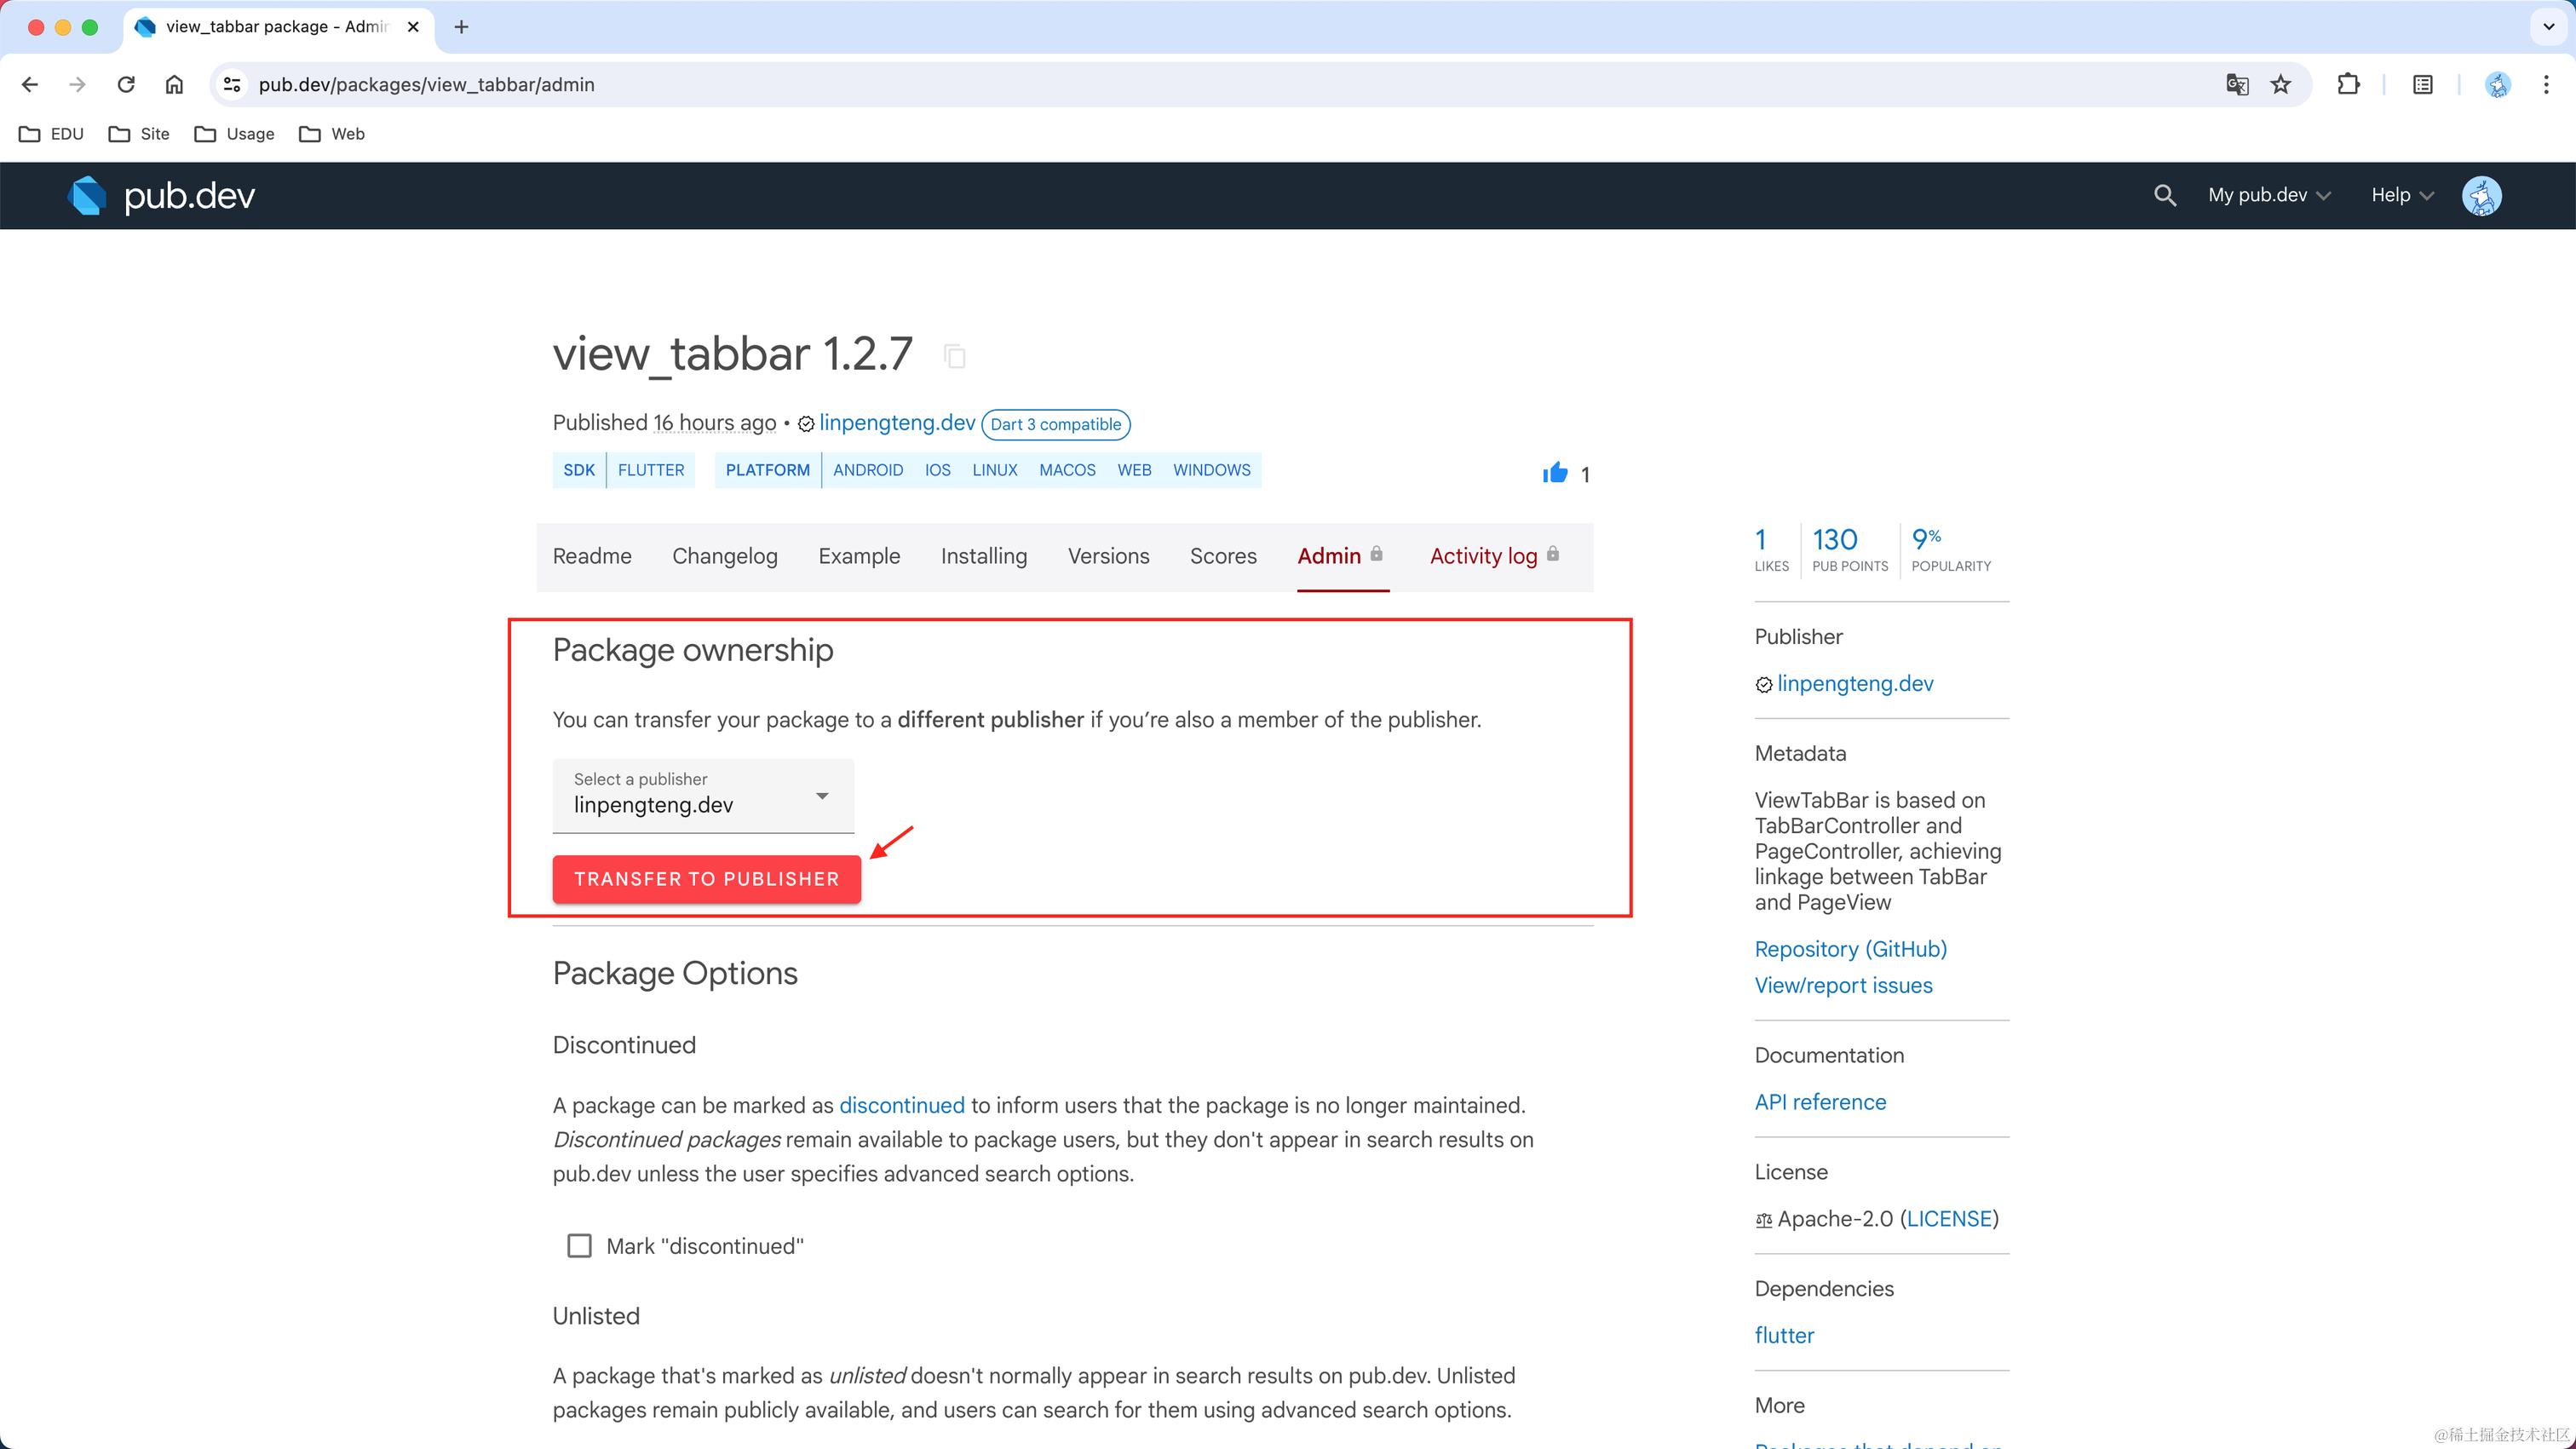Image resolution: width=2576 pixels, height=1449 pixels.
Task: Open the pub.dev search icon
Action: click(x=2164, y=196)
